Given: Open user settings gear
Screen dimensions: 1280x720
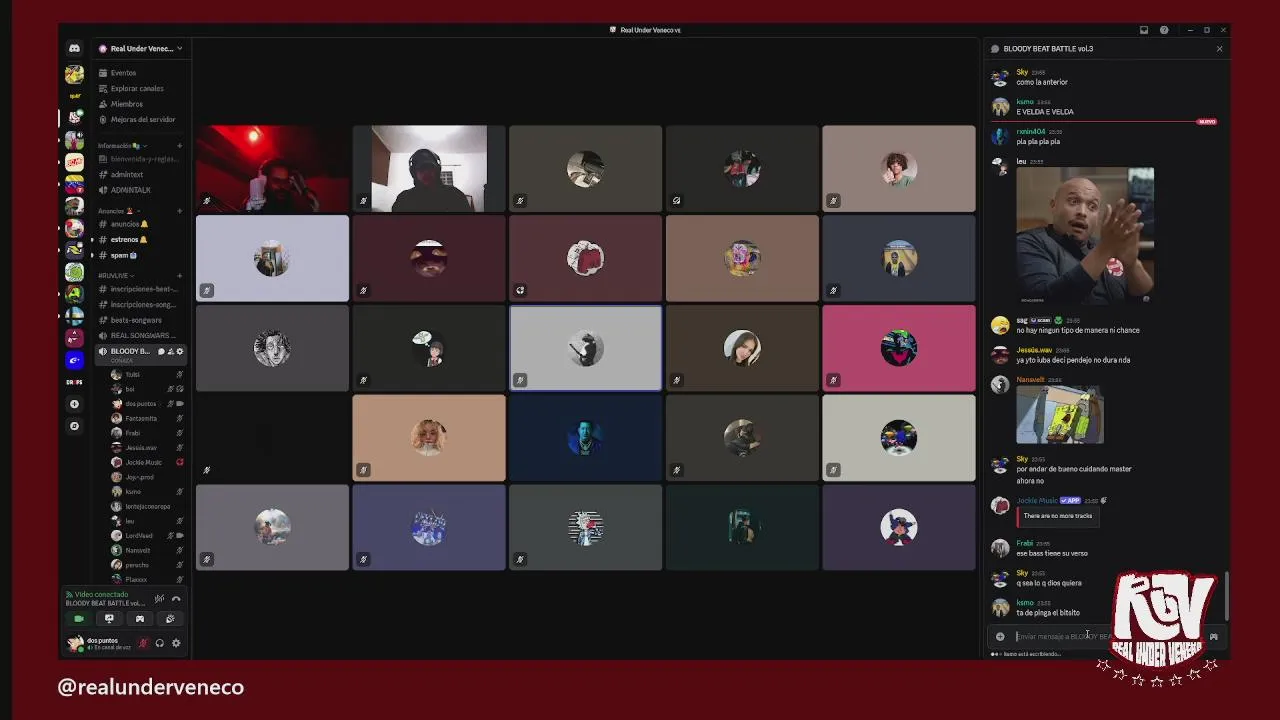Looking at the screenshot, I should click(176, 643).
